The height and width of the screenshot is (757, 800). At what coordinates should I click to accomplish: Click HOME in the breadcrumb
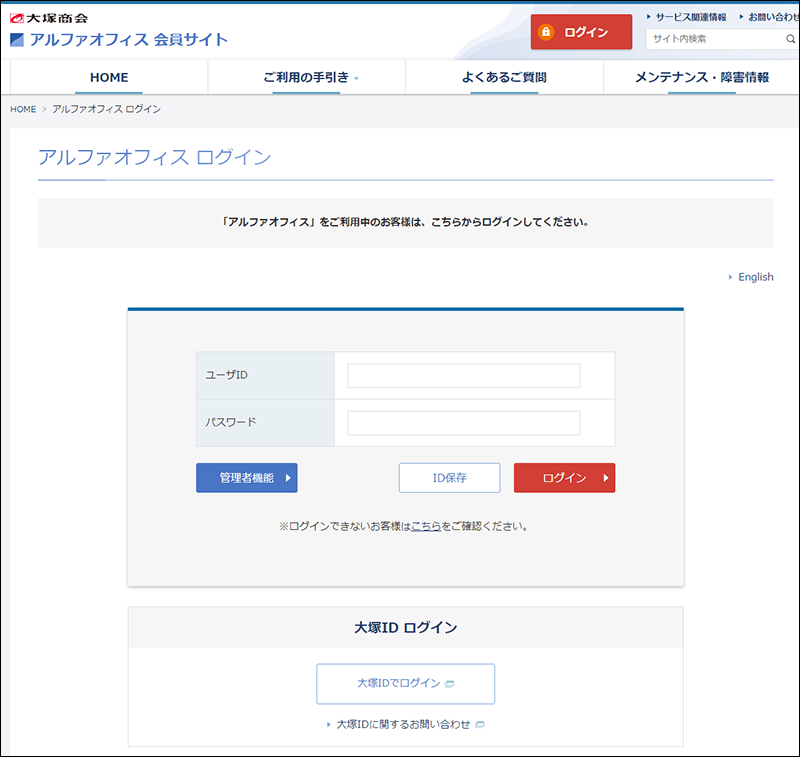pyautogui.click(x=23, y=109)
